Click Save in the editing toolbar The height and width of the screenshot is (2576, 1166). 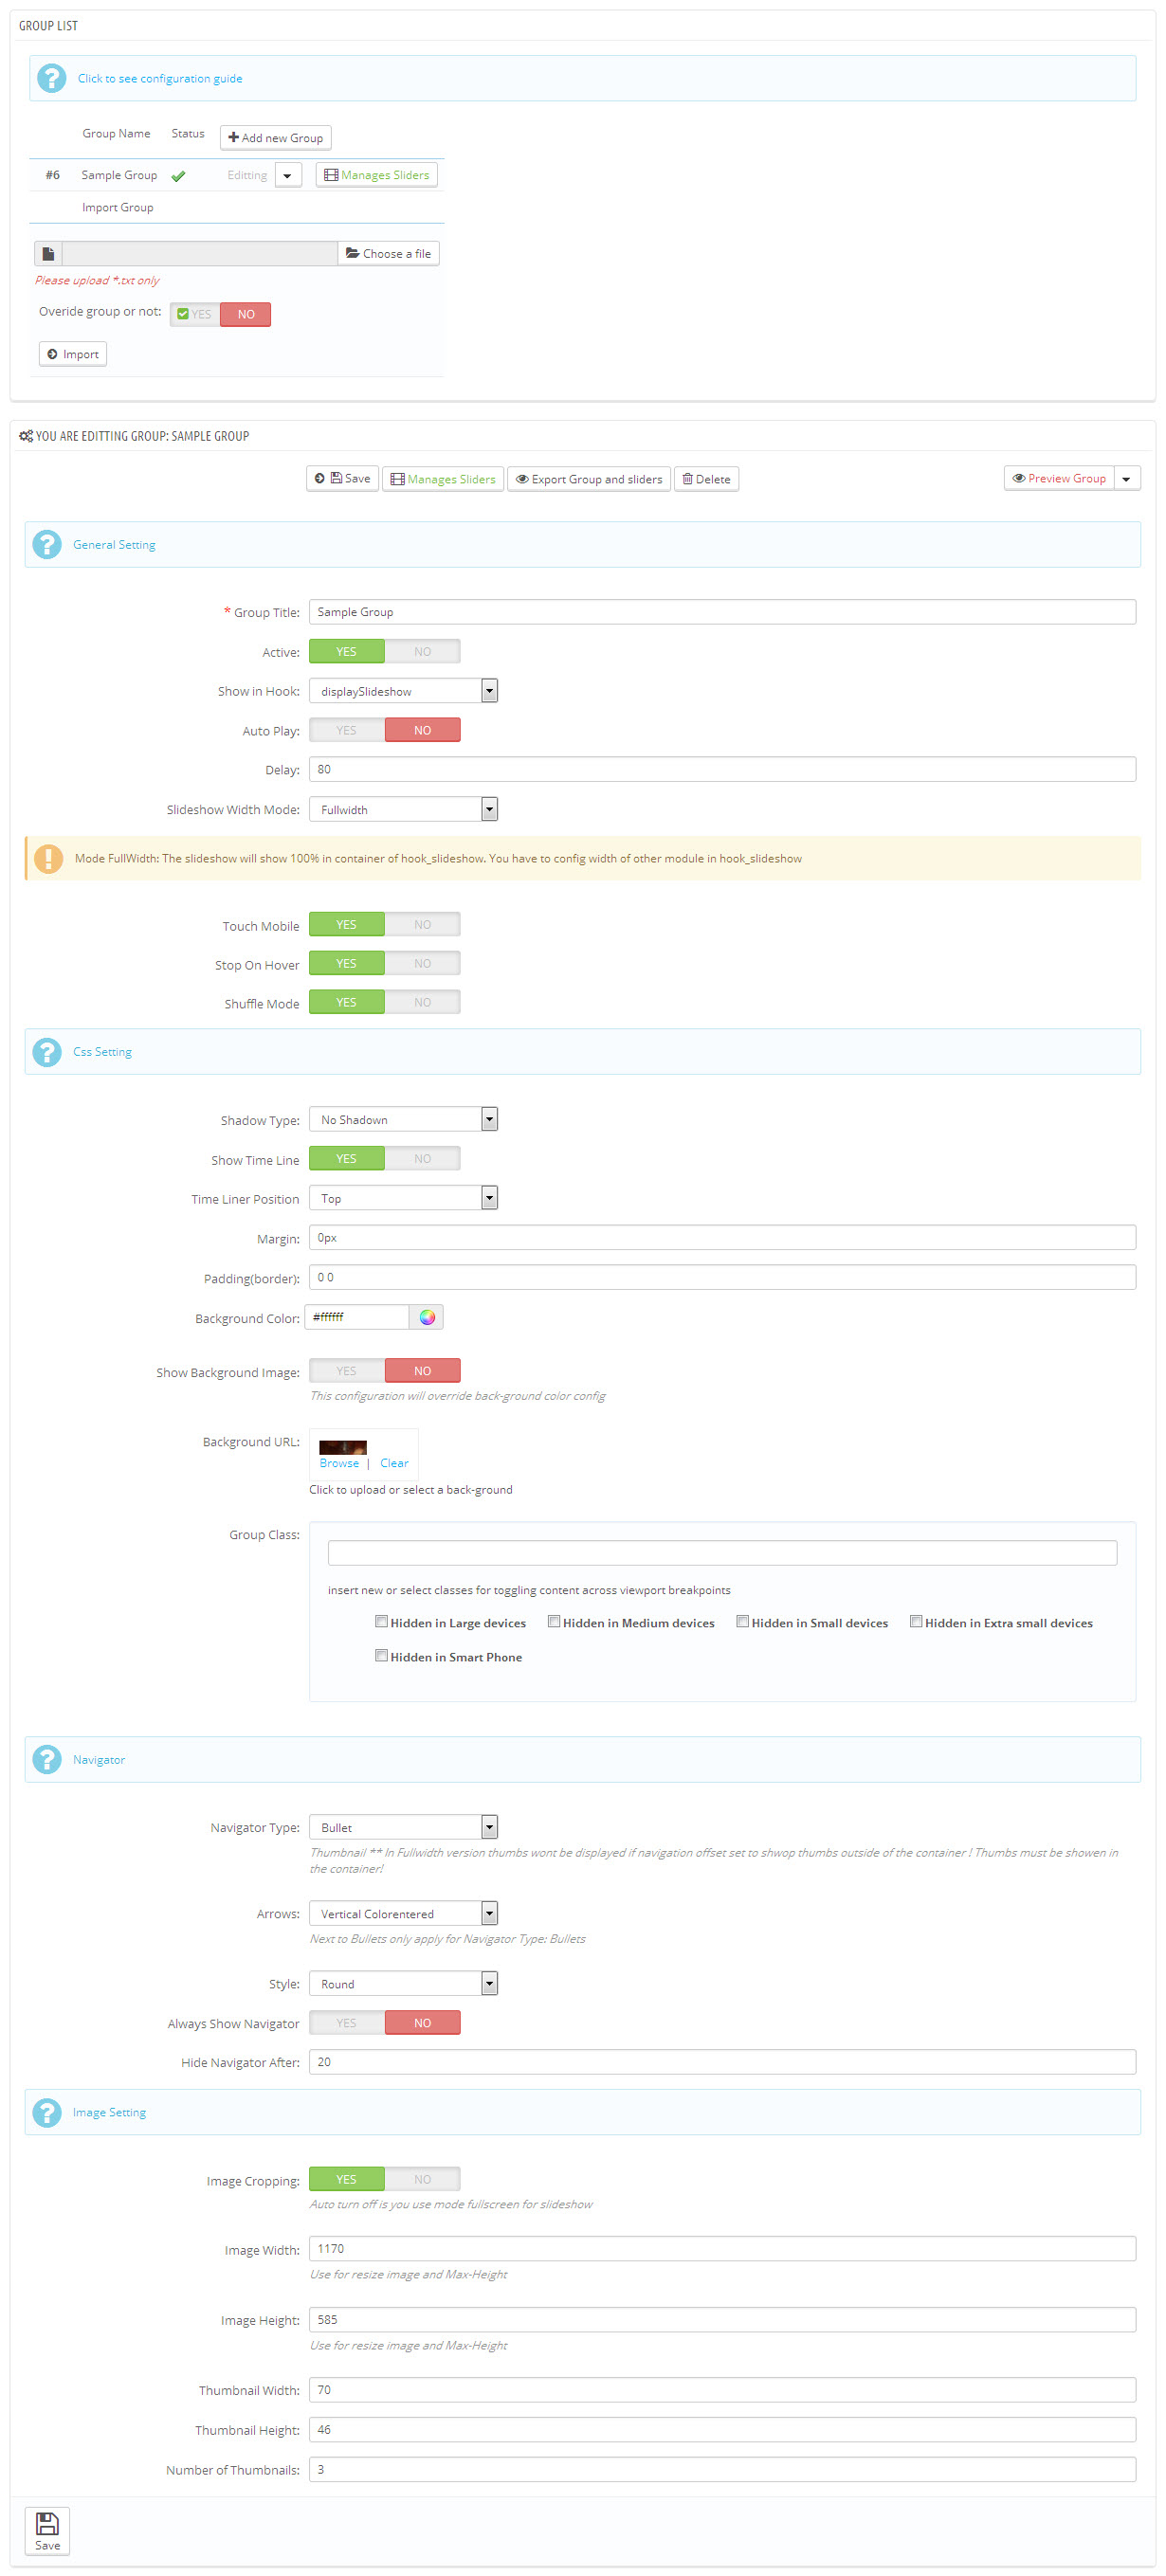click(342, 479)
